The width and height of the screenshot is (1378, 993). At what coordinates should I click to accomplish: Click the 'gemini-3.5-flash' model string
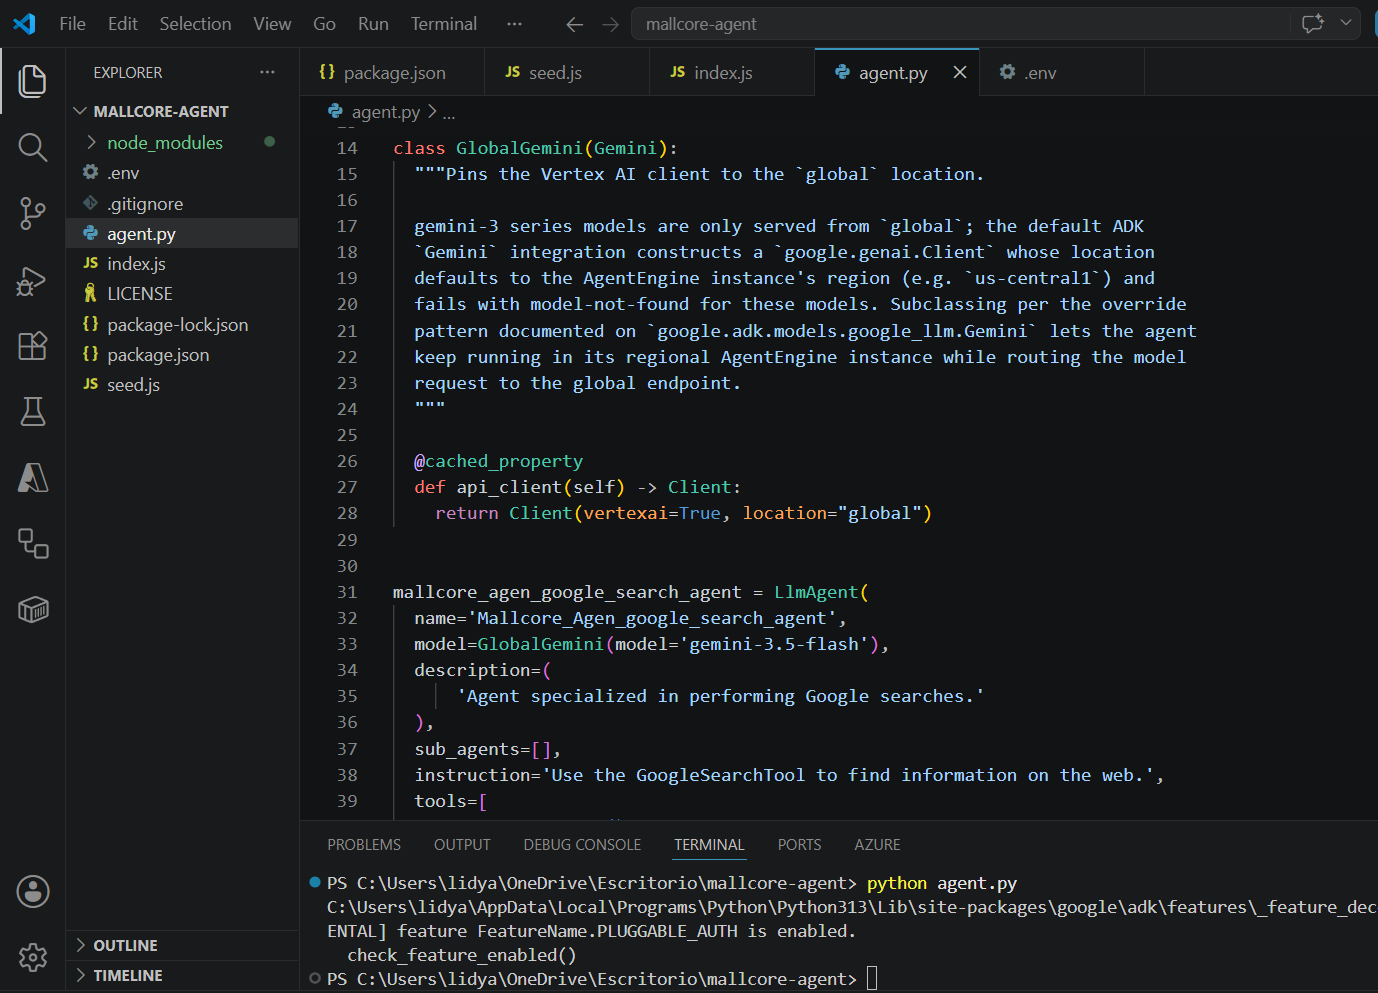point(773,644)
